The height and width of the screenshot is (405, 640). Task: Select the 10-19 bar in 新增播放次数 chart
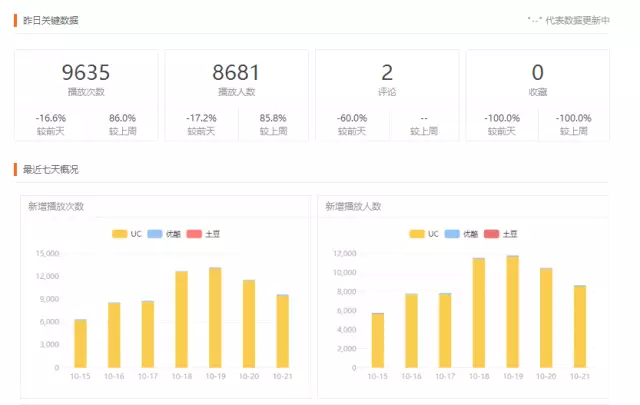[x=215, y=317]
